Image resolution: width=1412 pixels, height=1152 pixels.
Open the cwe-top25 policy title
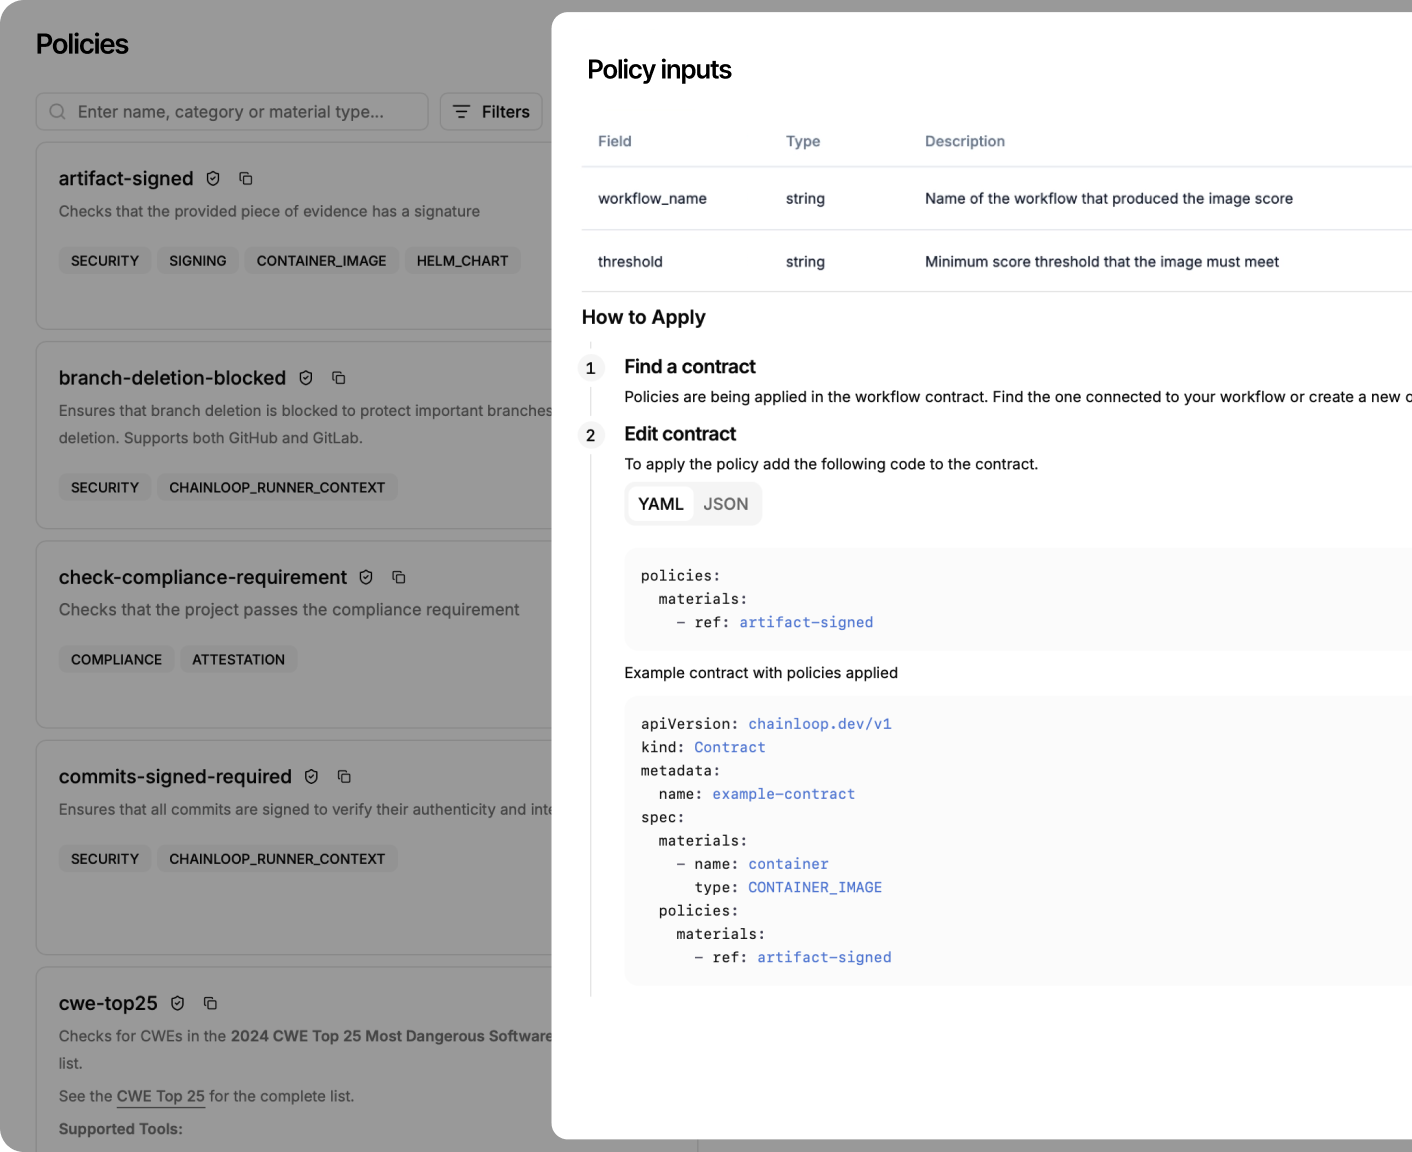click(x=108, y=1003)
